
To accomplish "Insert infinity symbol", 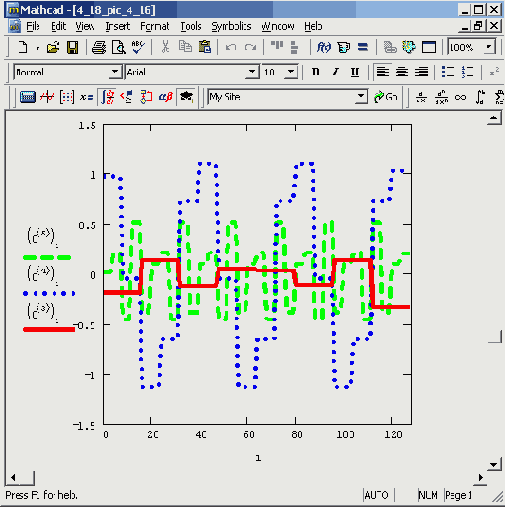I will [x=461, y=97].
